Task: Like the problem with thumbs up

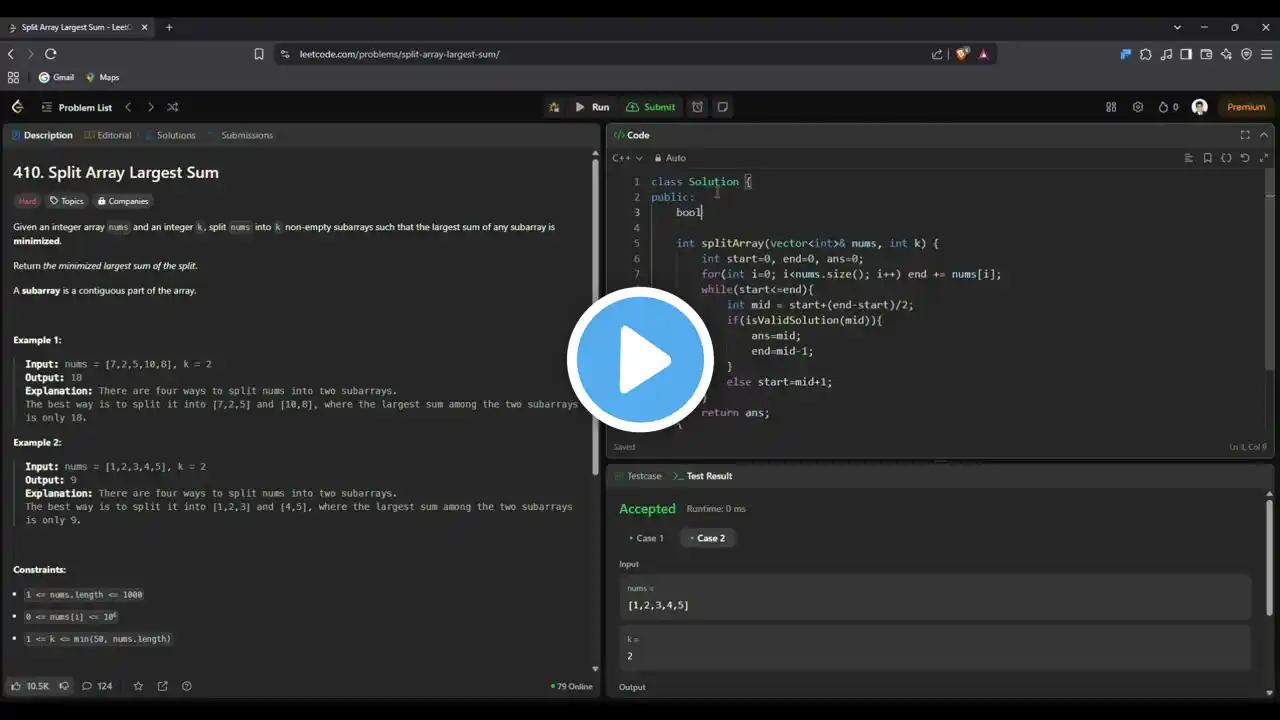Action: click(x=17, y=686)
